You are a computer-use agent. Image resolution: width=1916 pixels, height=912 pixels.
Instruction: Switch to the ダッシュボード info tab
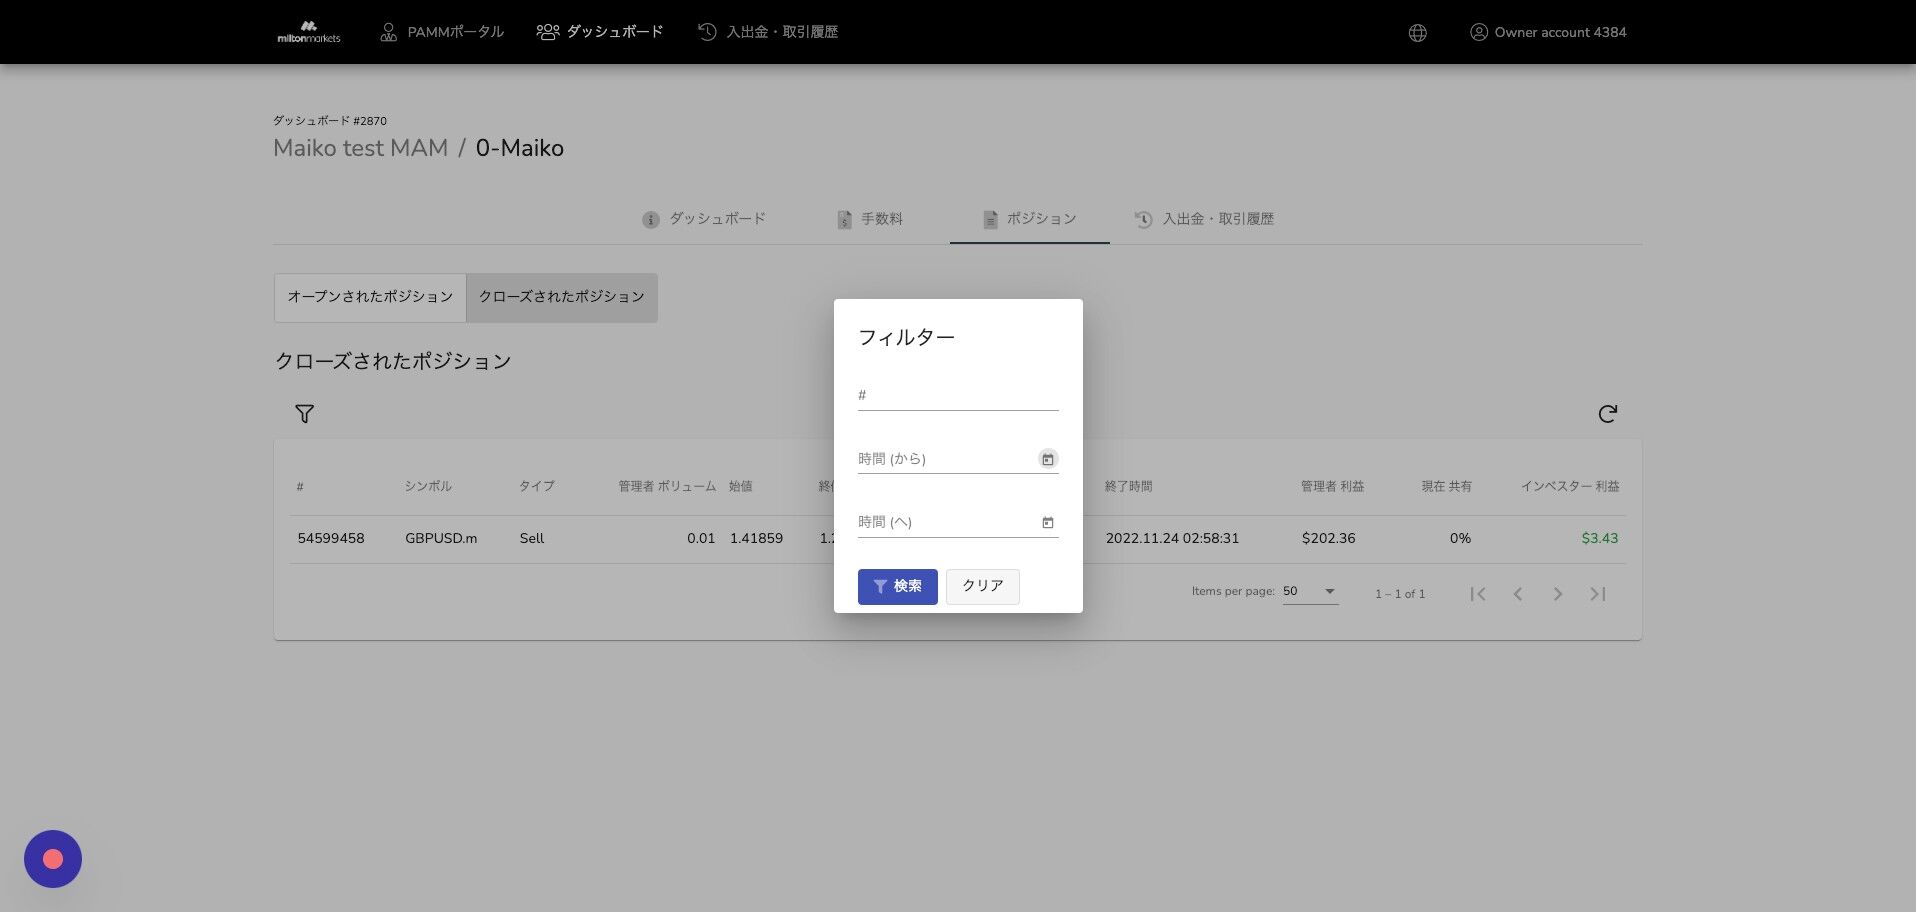tap(704, 219)
